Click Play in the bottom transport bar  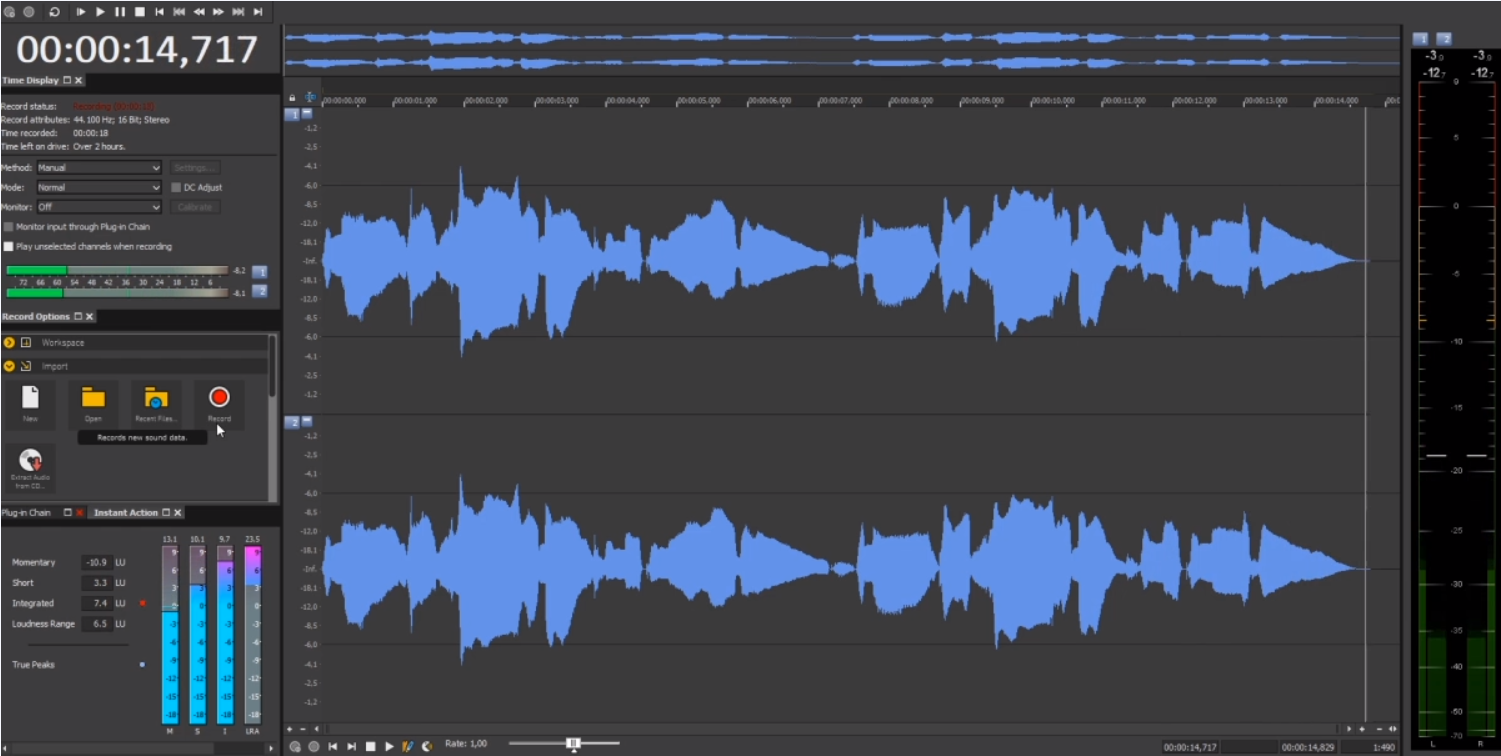pos(389,746)
